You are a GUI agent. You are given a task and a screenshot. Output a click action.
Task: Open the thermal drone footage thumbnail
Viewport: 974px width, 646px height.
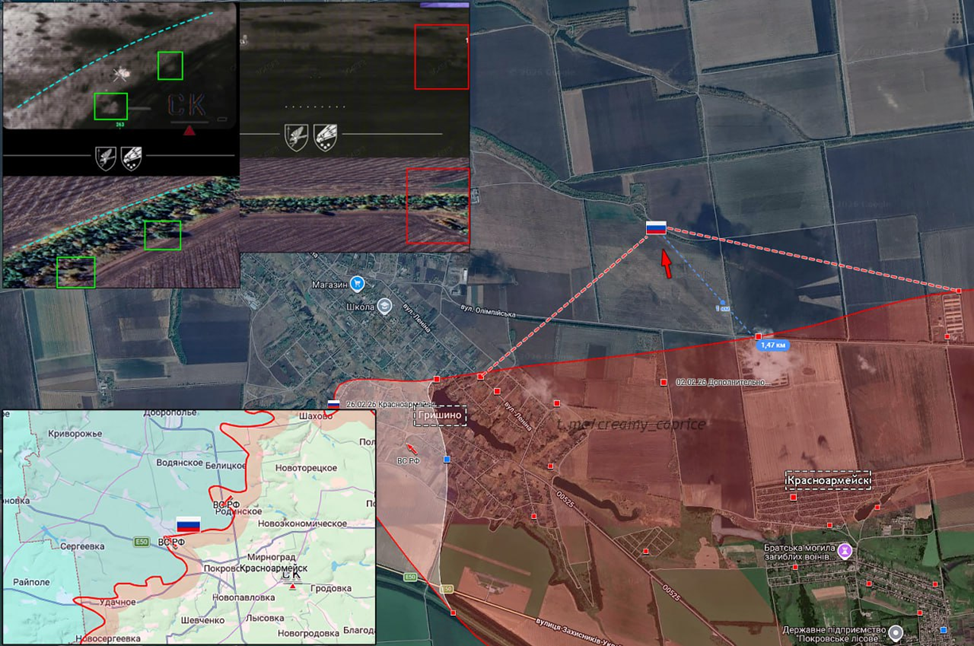(120, 66)
